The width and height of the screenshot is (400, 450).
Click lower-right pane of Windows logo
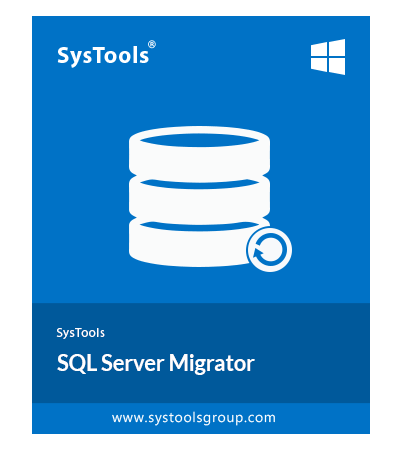click(x=337, y=67)
